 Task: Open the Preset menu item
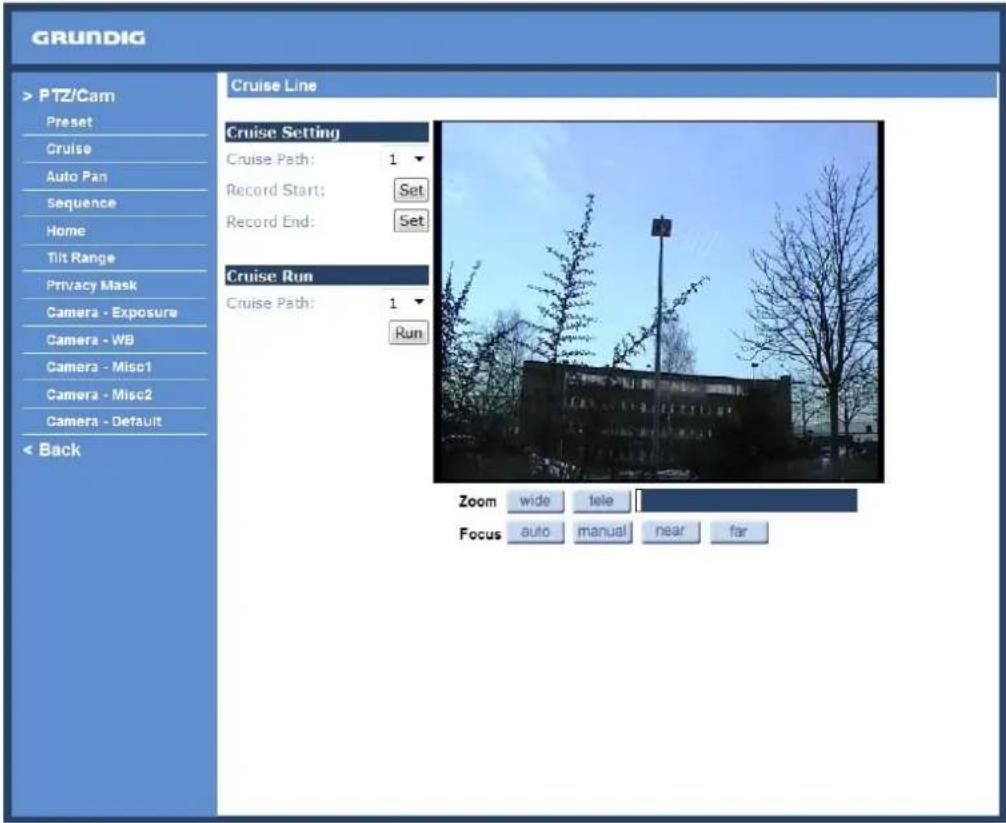click(69, 122)
